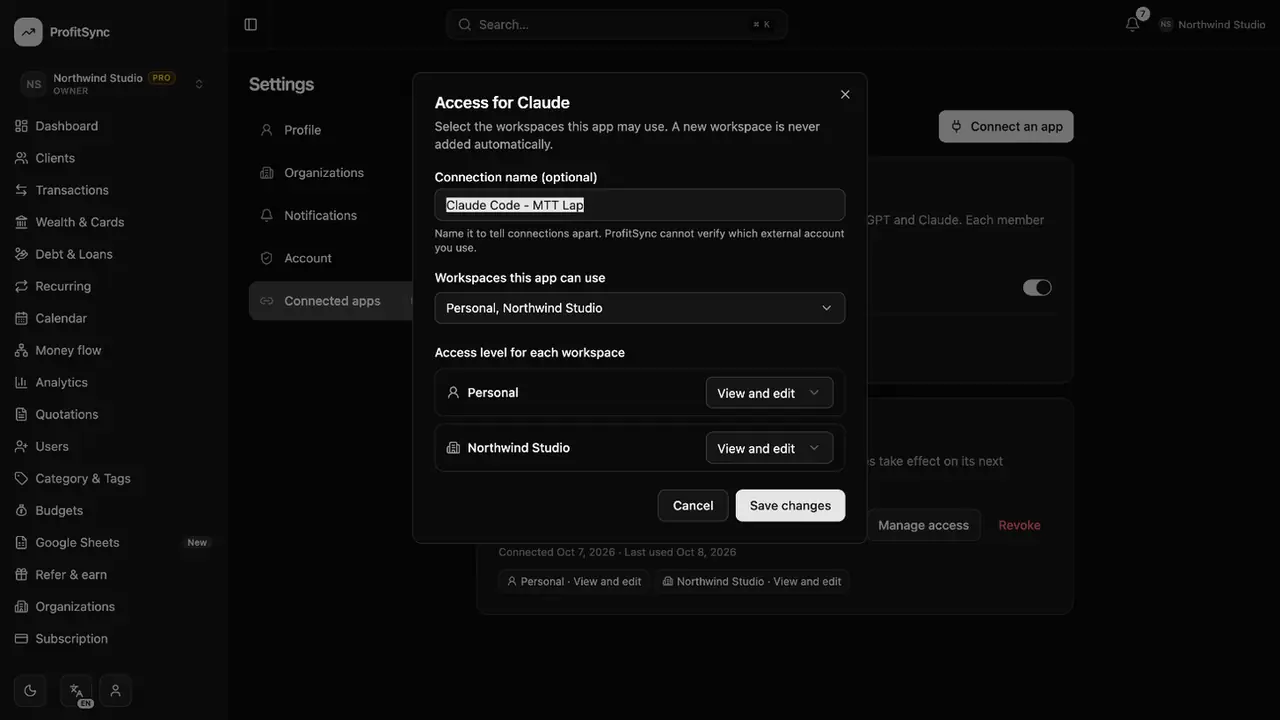The height and width of the screenshot is (720, 1280).
Task: Click the Debt & Loans icon
Action: pyautogui.click(x=21, y=254)
